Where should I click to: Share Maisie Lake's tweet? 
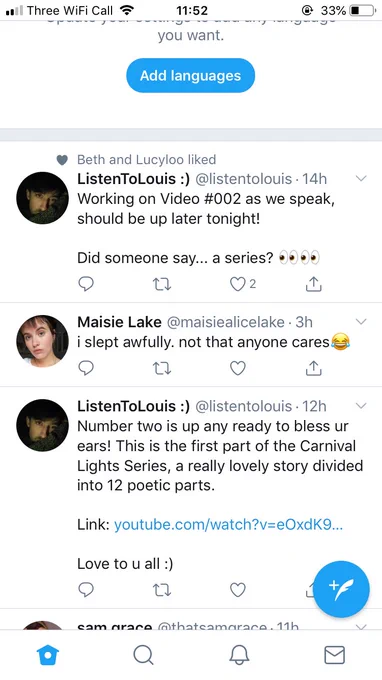tap(313, 368)
